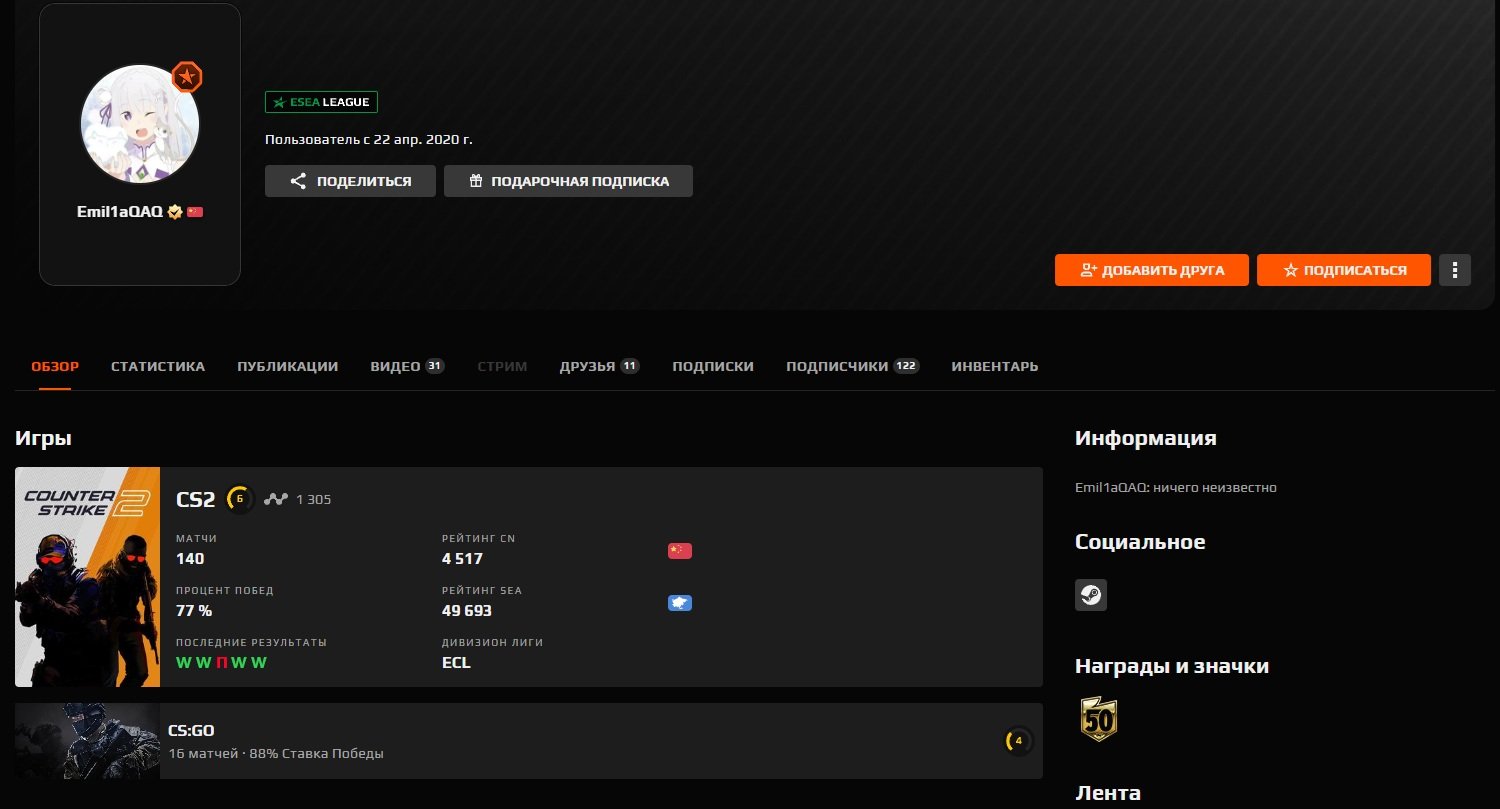Screen dimensions: 1500x809
Task: Click the ECL league division value
Action: [x=456, y=662]
